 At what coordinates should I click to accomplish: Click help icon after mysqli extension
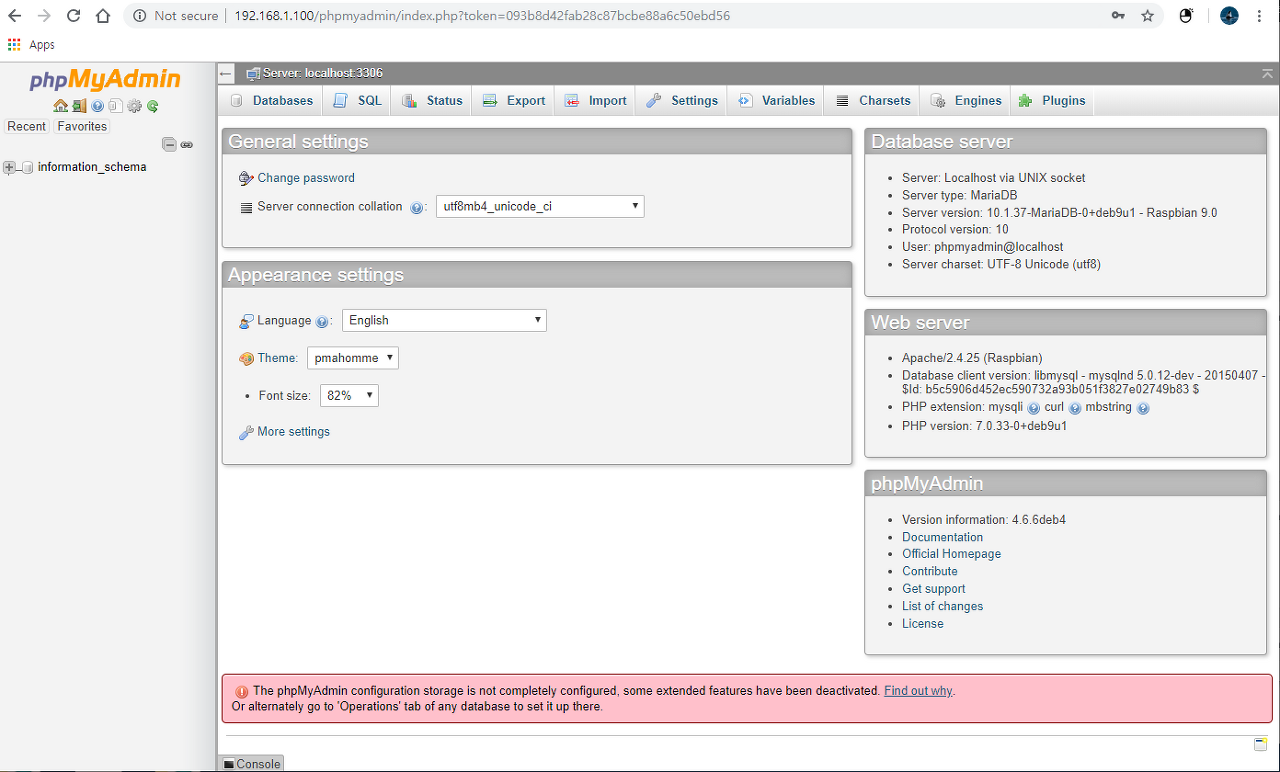coord(1034,408)
